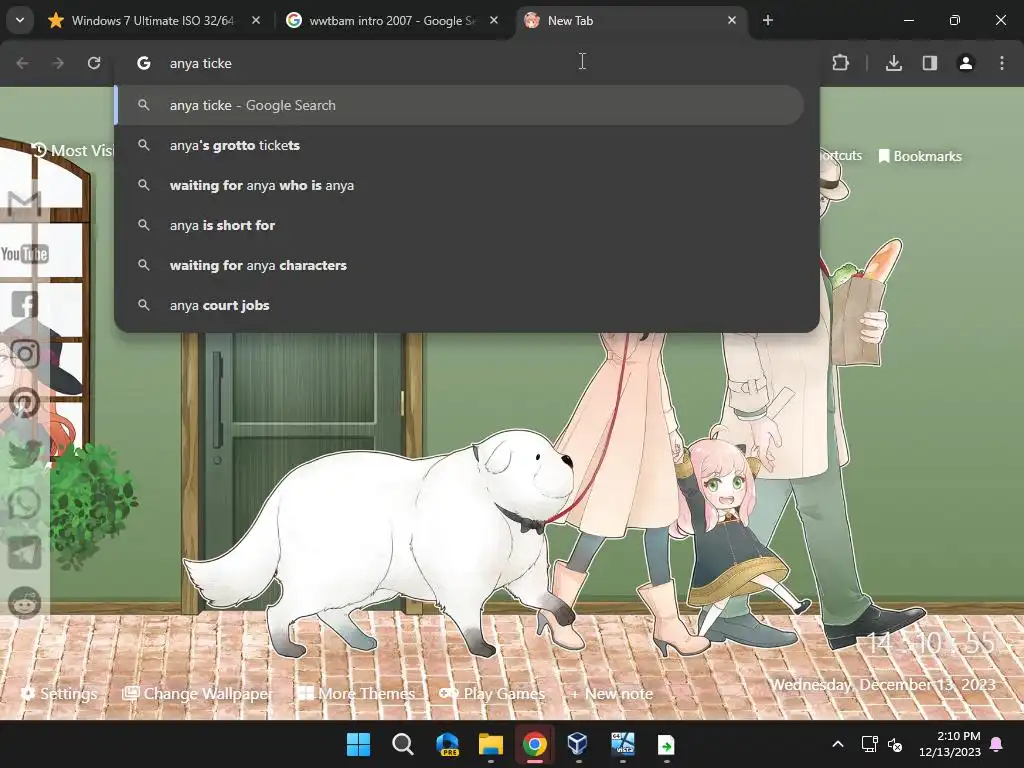The image size is (1024, 768).
Task: Click muted volume tray icon
Action: [x=895, y=744]
